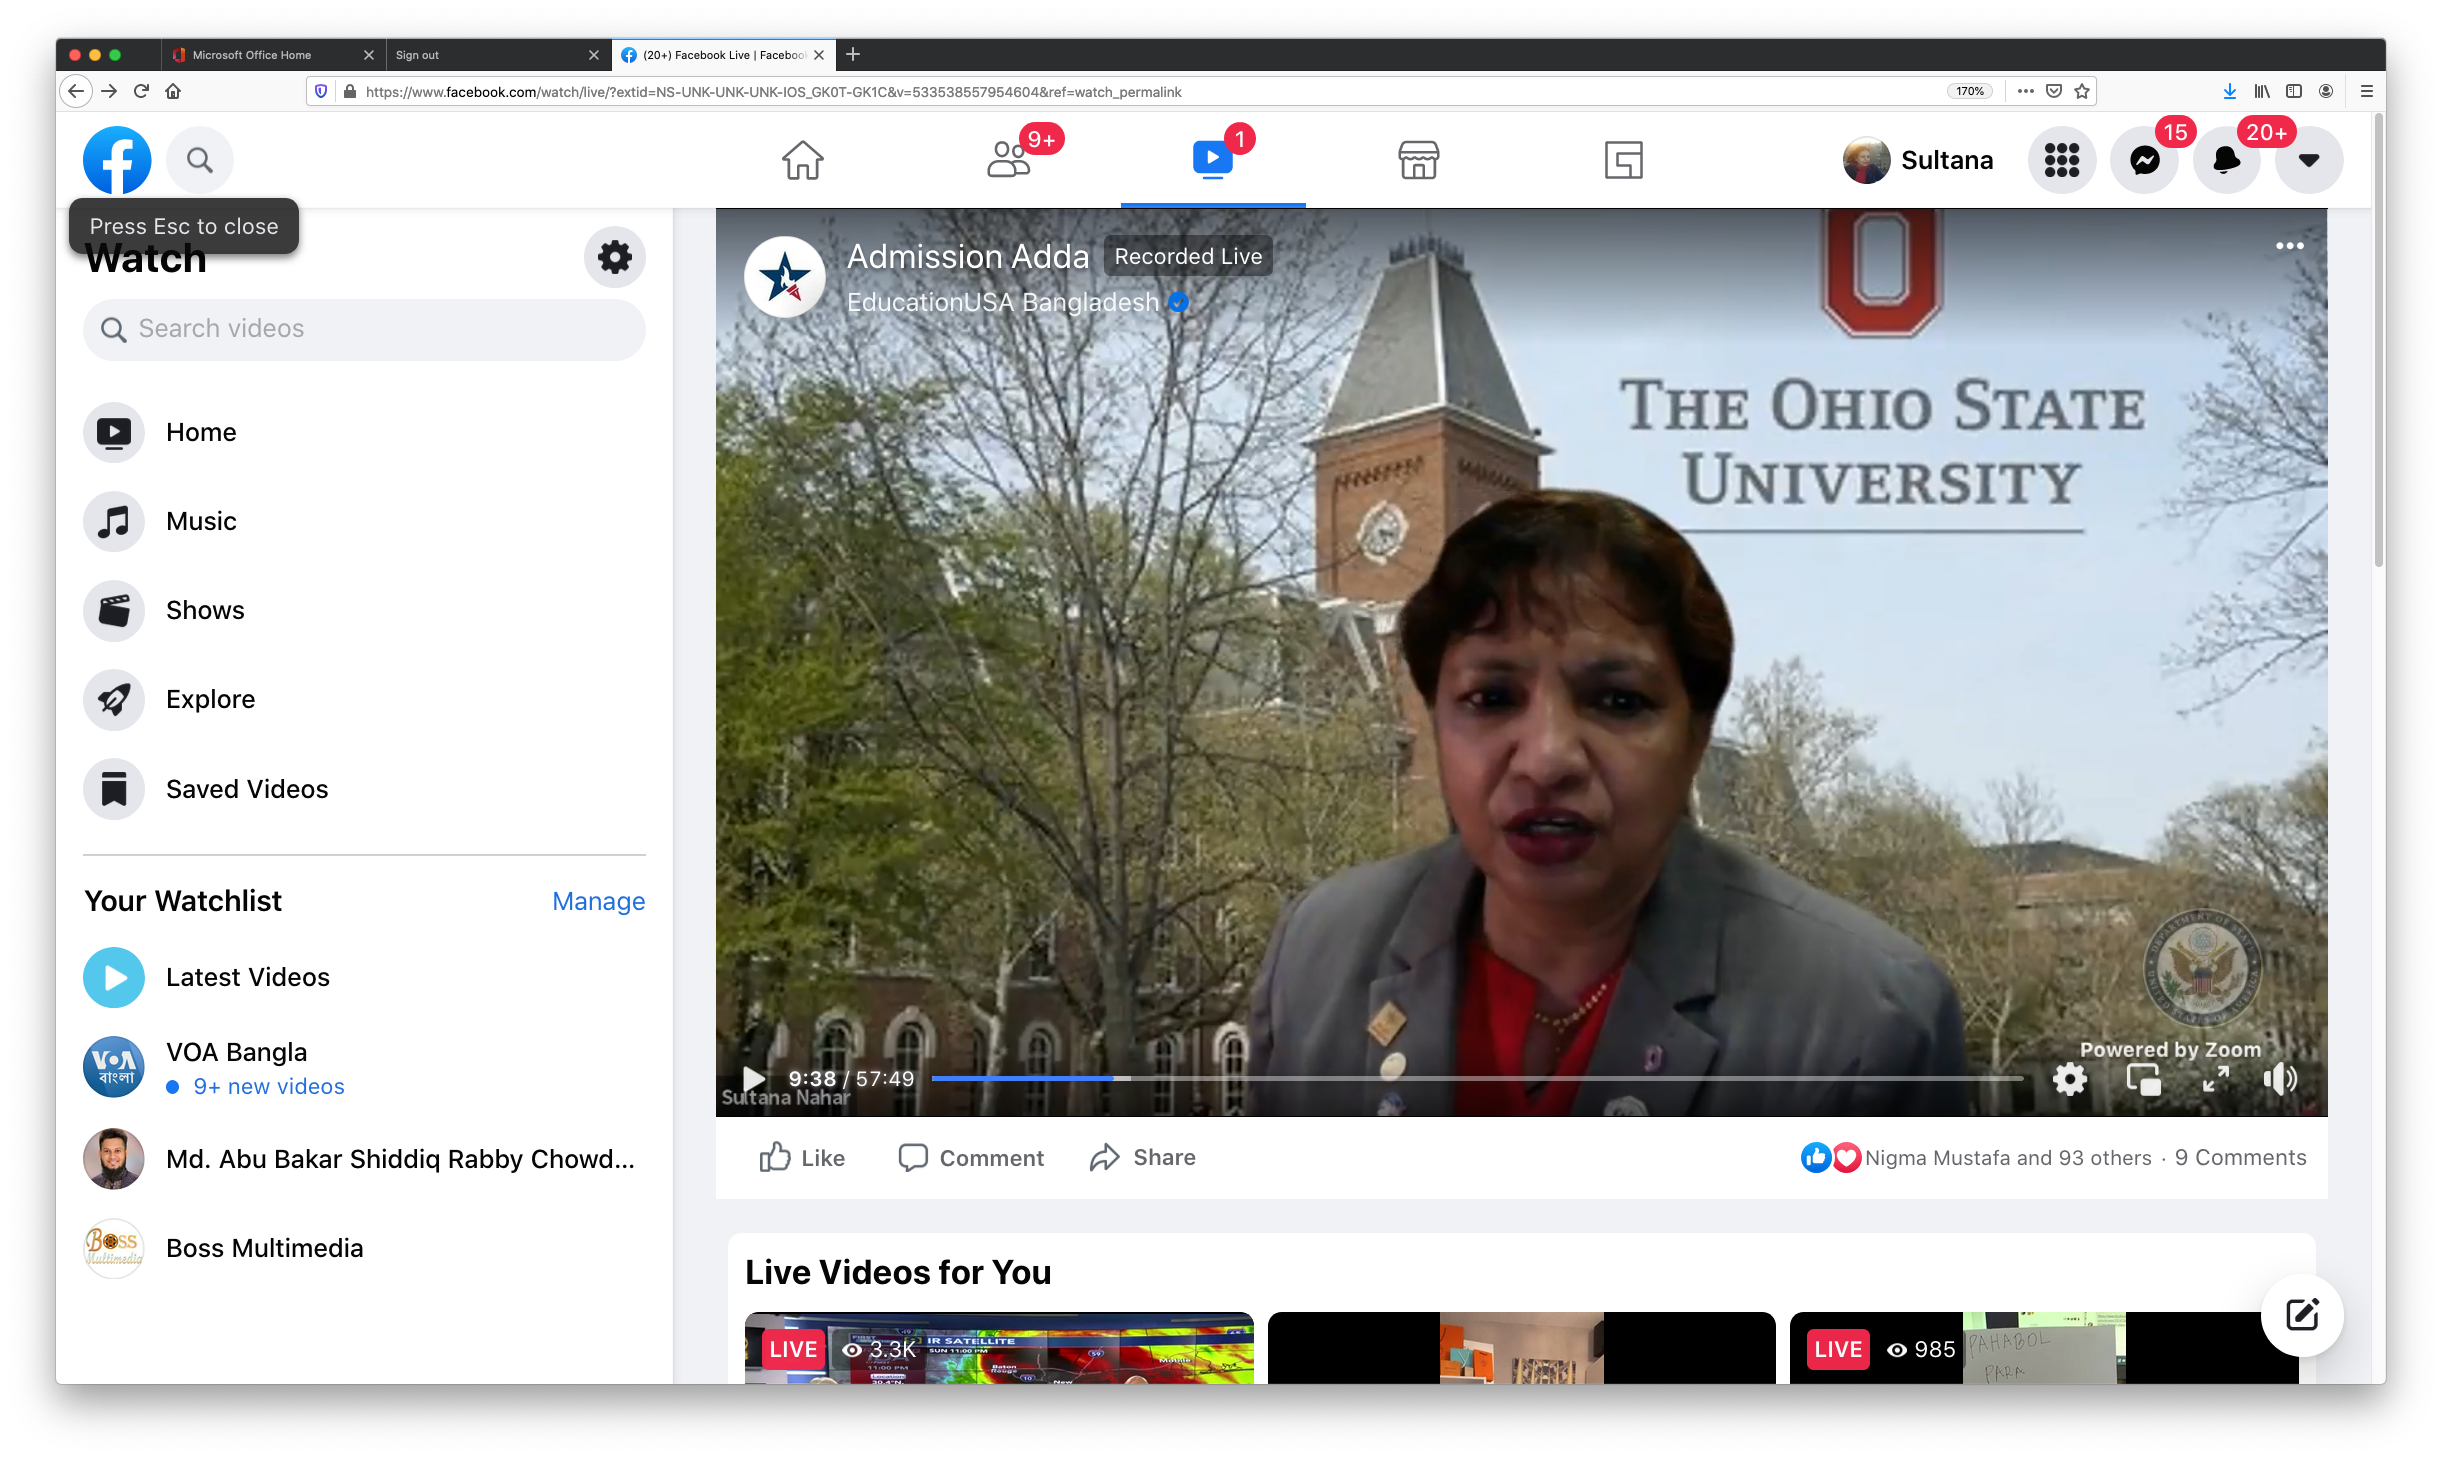The width and height of the screenshot is (2442, 1458).
Task: Open the Marketplace storefront icon
Action: tap(1418, 160)
